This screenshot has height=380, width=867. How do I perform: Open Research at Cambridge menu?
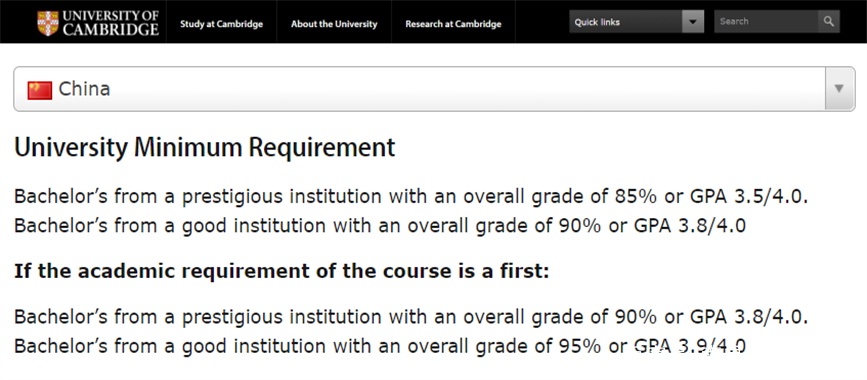453,24
